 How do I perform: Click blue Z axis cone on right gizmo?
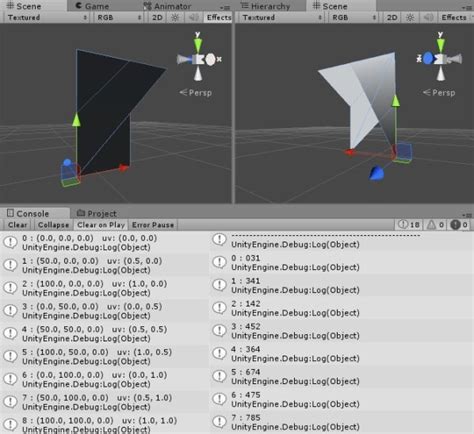coord(428,59)
